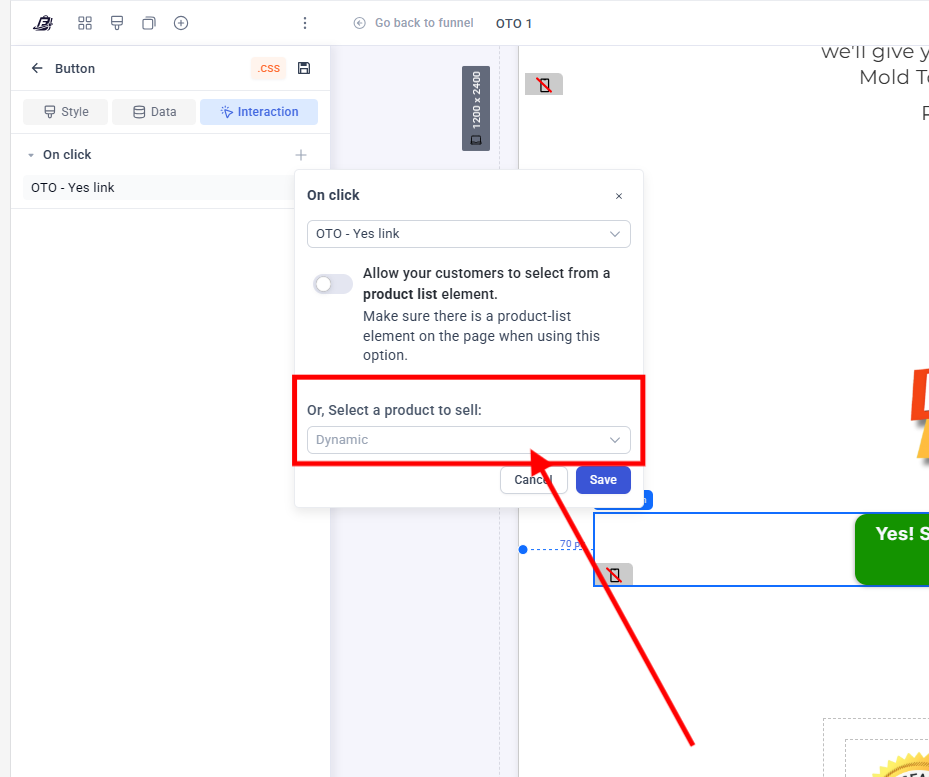929x777 pixels.
Task: Open the Dynamic product dropdown
Action: tap(468, 440)
